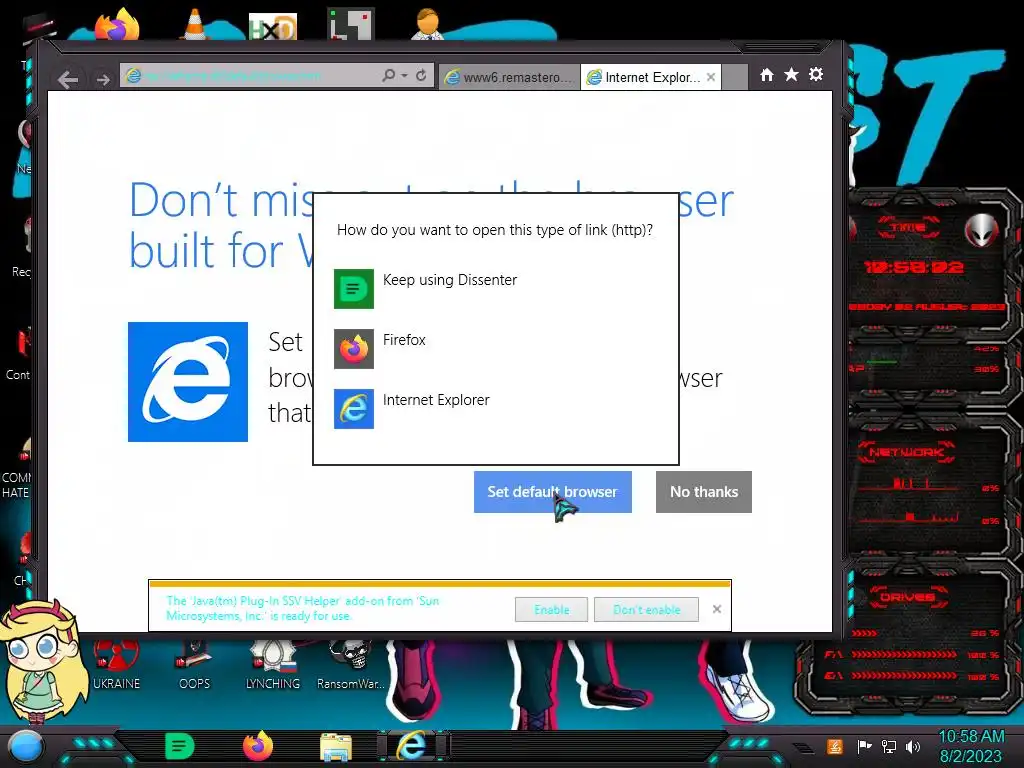The height and width of the screenshot is (768, 1024).
Task: Open network tray icon
Action: point(889,746)
